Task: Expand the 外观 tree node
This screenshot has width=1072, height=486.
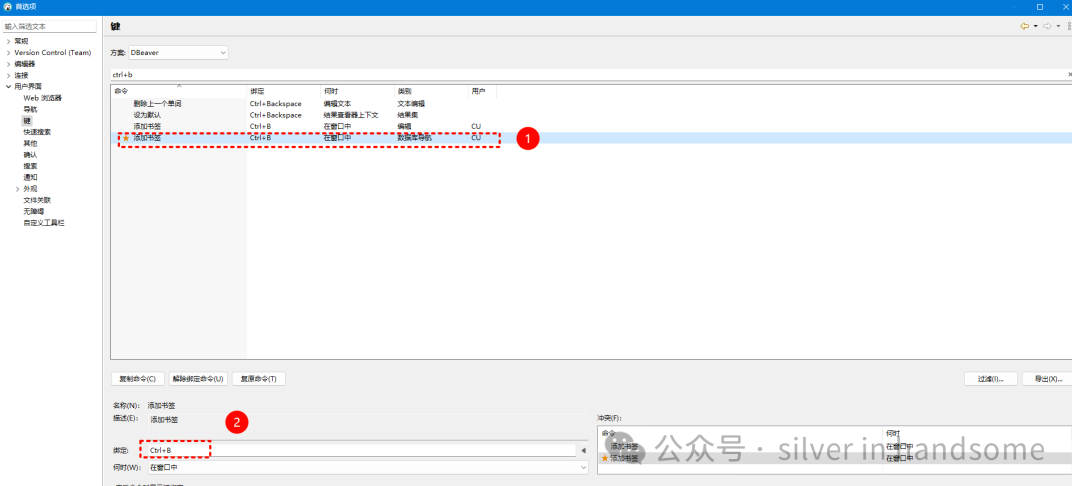Action: coord(18,189)
